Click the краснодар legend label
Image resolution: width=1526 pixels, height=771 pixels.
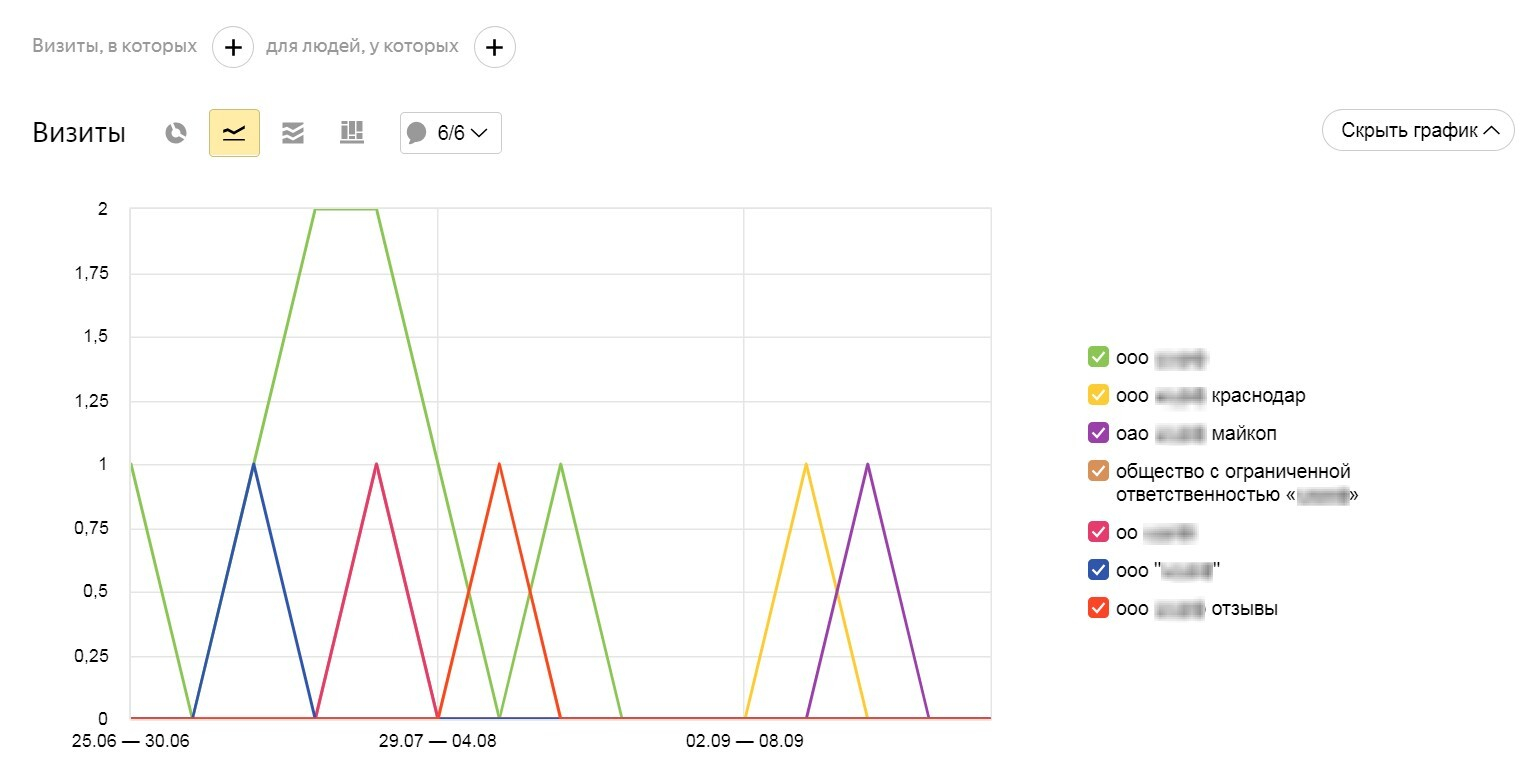pos(1258,396)
